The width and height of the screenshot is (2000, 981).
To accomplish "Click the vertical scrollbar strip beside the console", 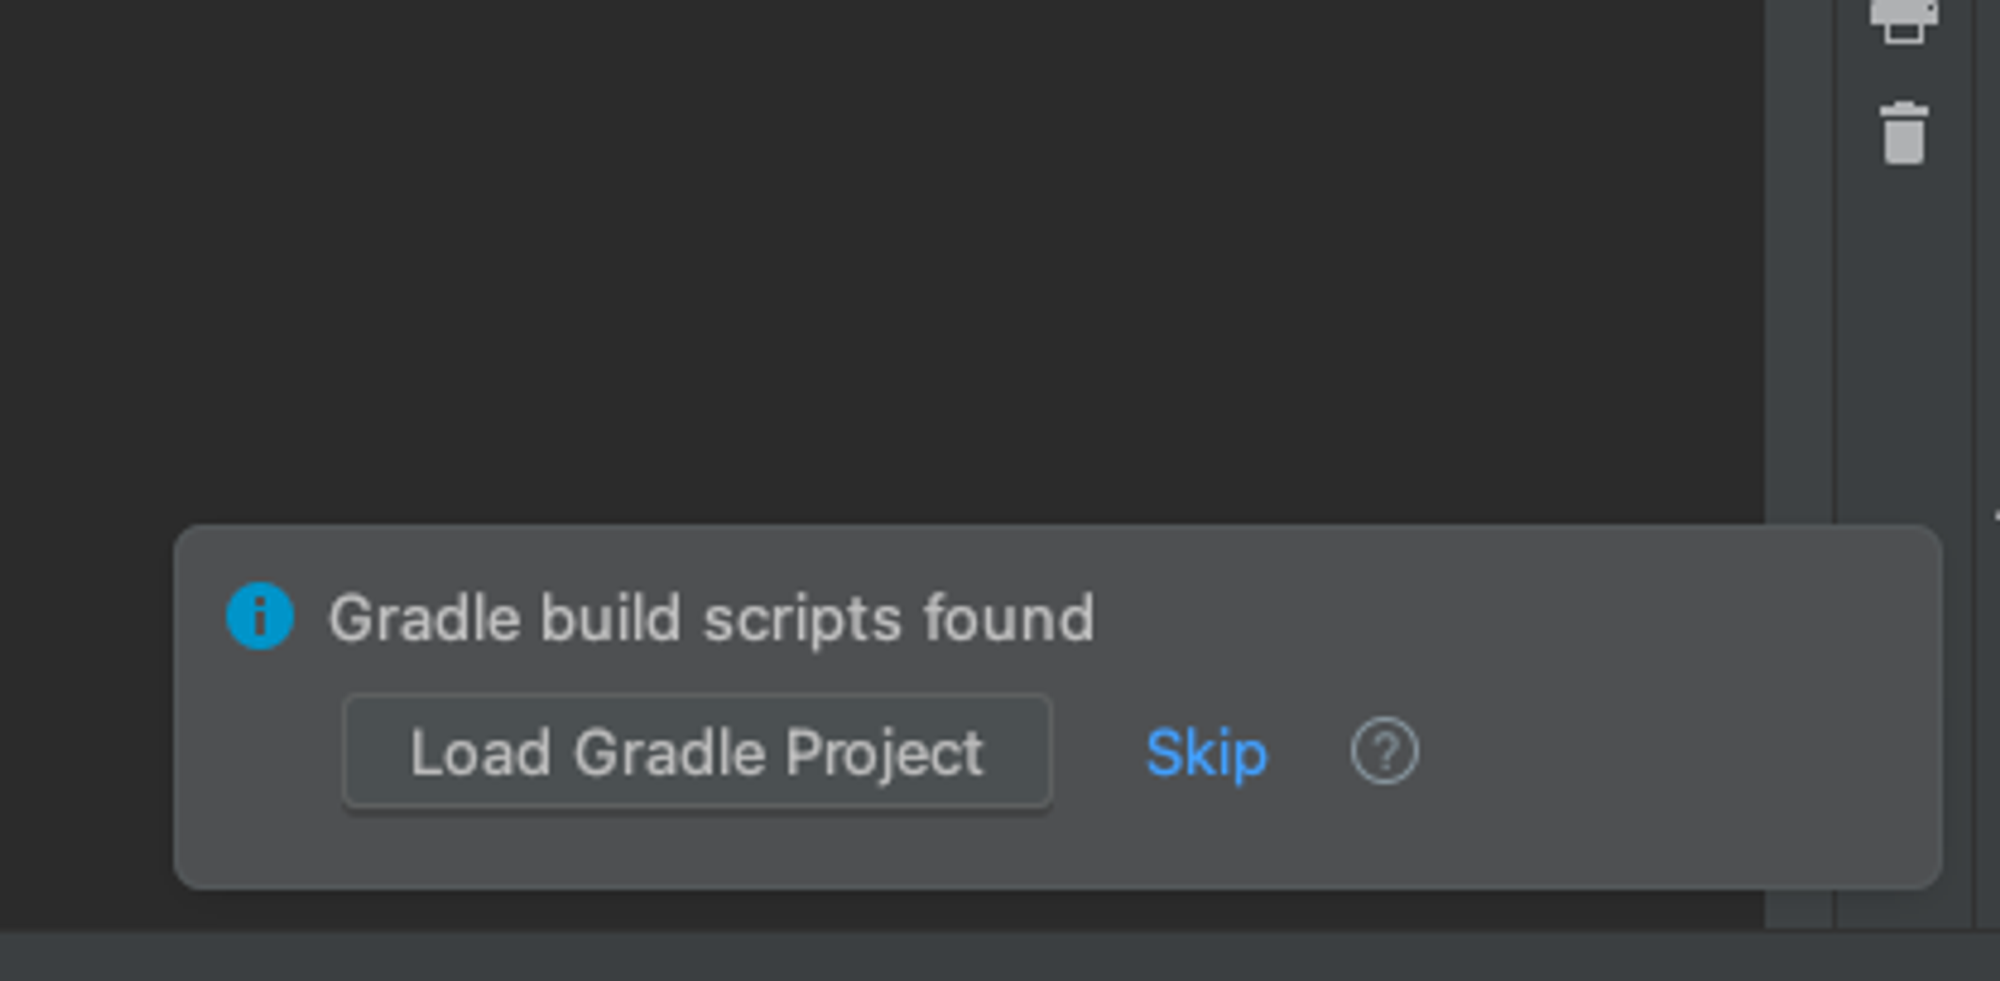I will pos(1799,300).
